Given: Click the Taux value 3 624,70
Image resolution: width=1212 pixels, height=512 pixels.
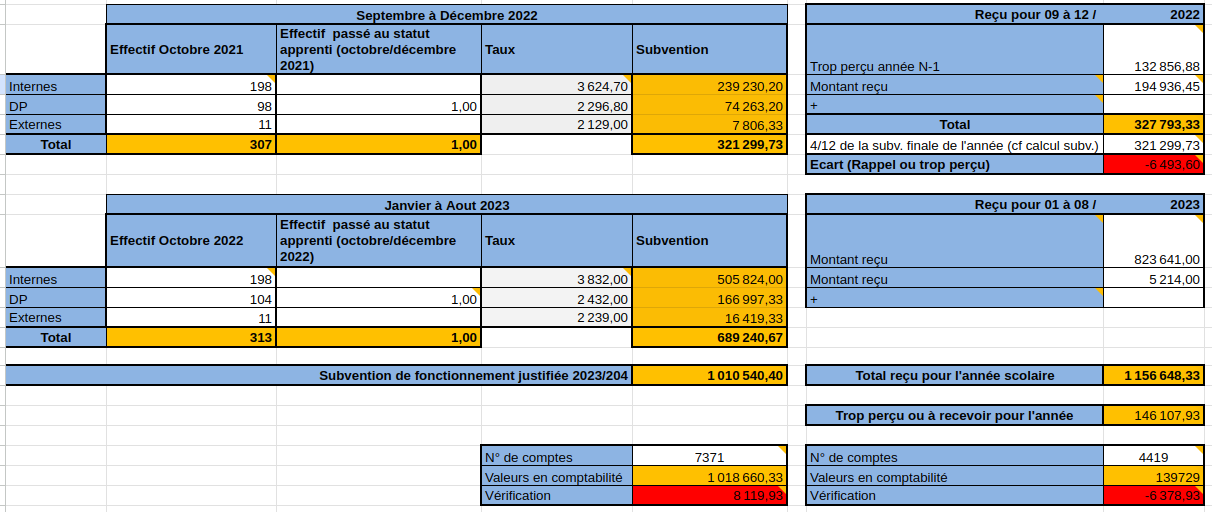Looking at the screenshot, I should pos(557,86).
